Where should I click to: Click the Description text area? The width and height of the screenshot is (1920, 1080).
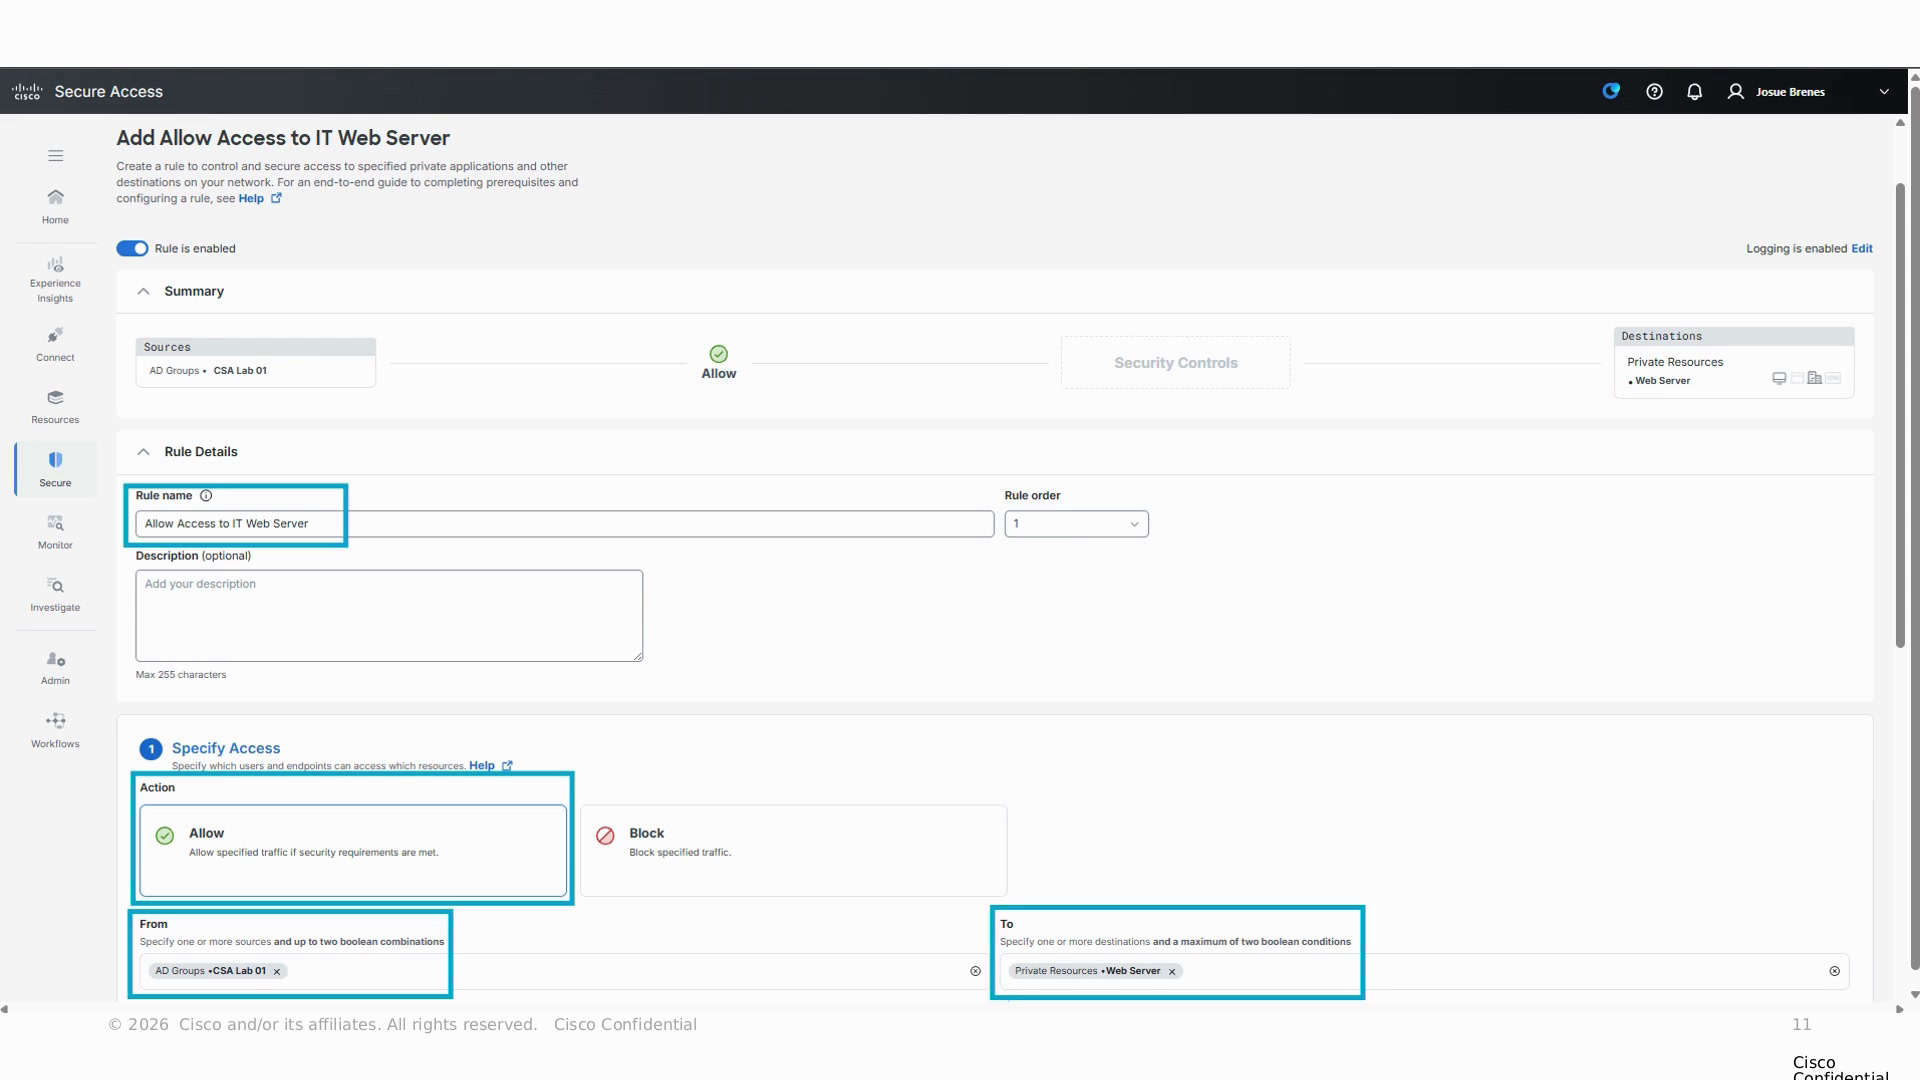(389, 616)
